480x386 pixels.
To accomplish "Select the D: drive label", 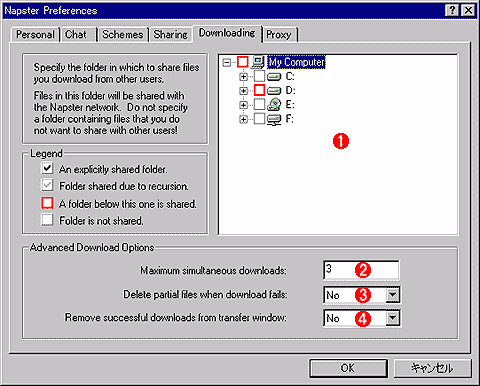I will pyautogui.click(x=290, y=91).
